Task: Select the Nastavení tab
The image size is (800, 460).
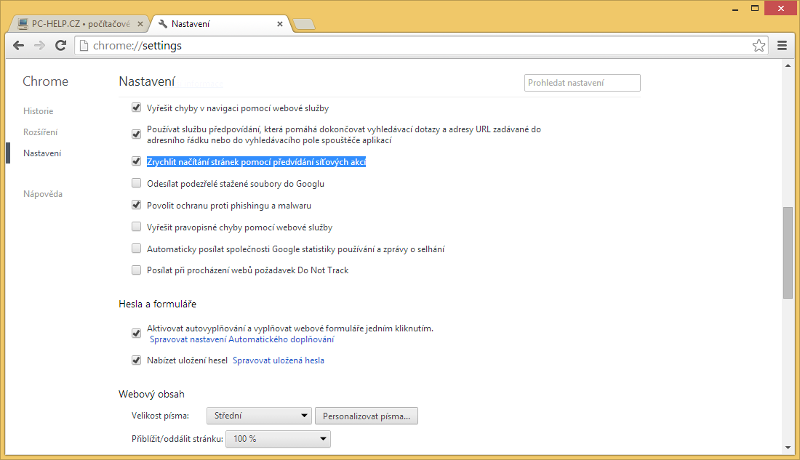Action: (220, 24)
